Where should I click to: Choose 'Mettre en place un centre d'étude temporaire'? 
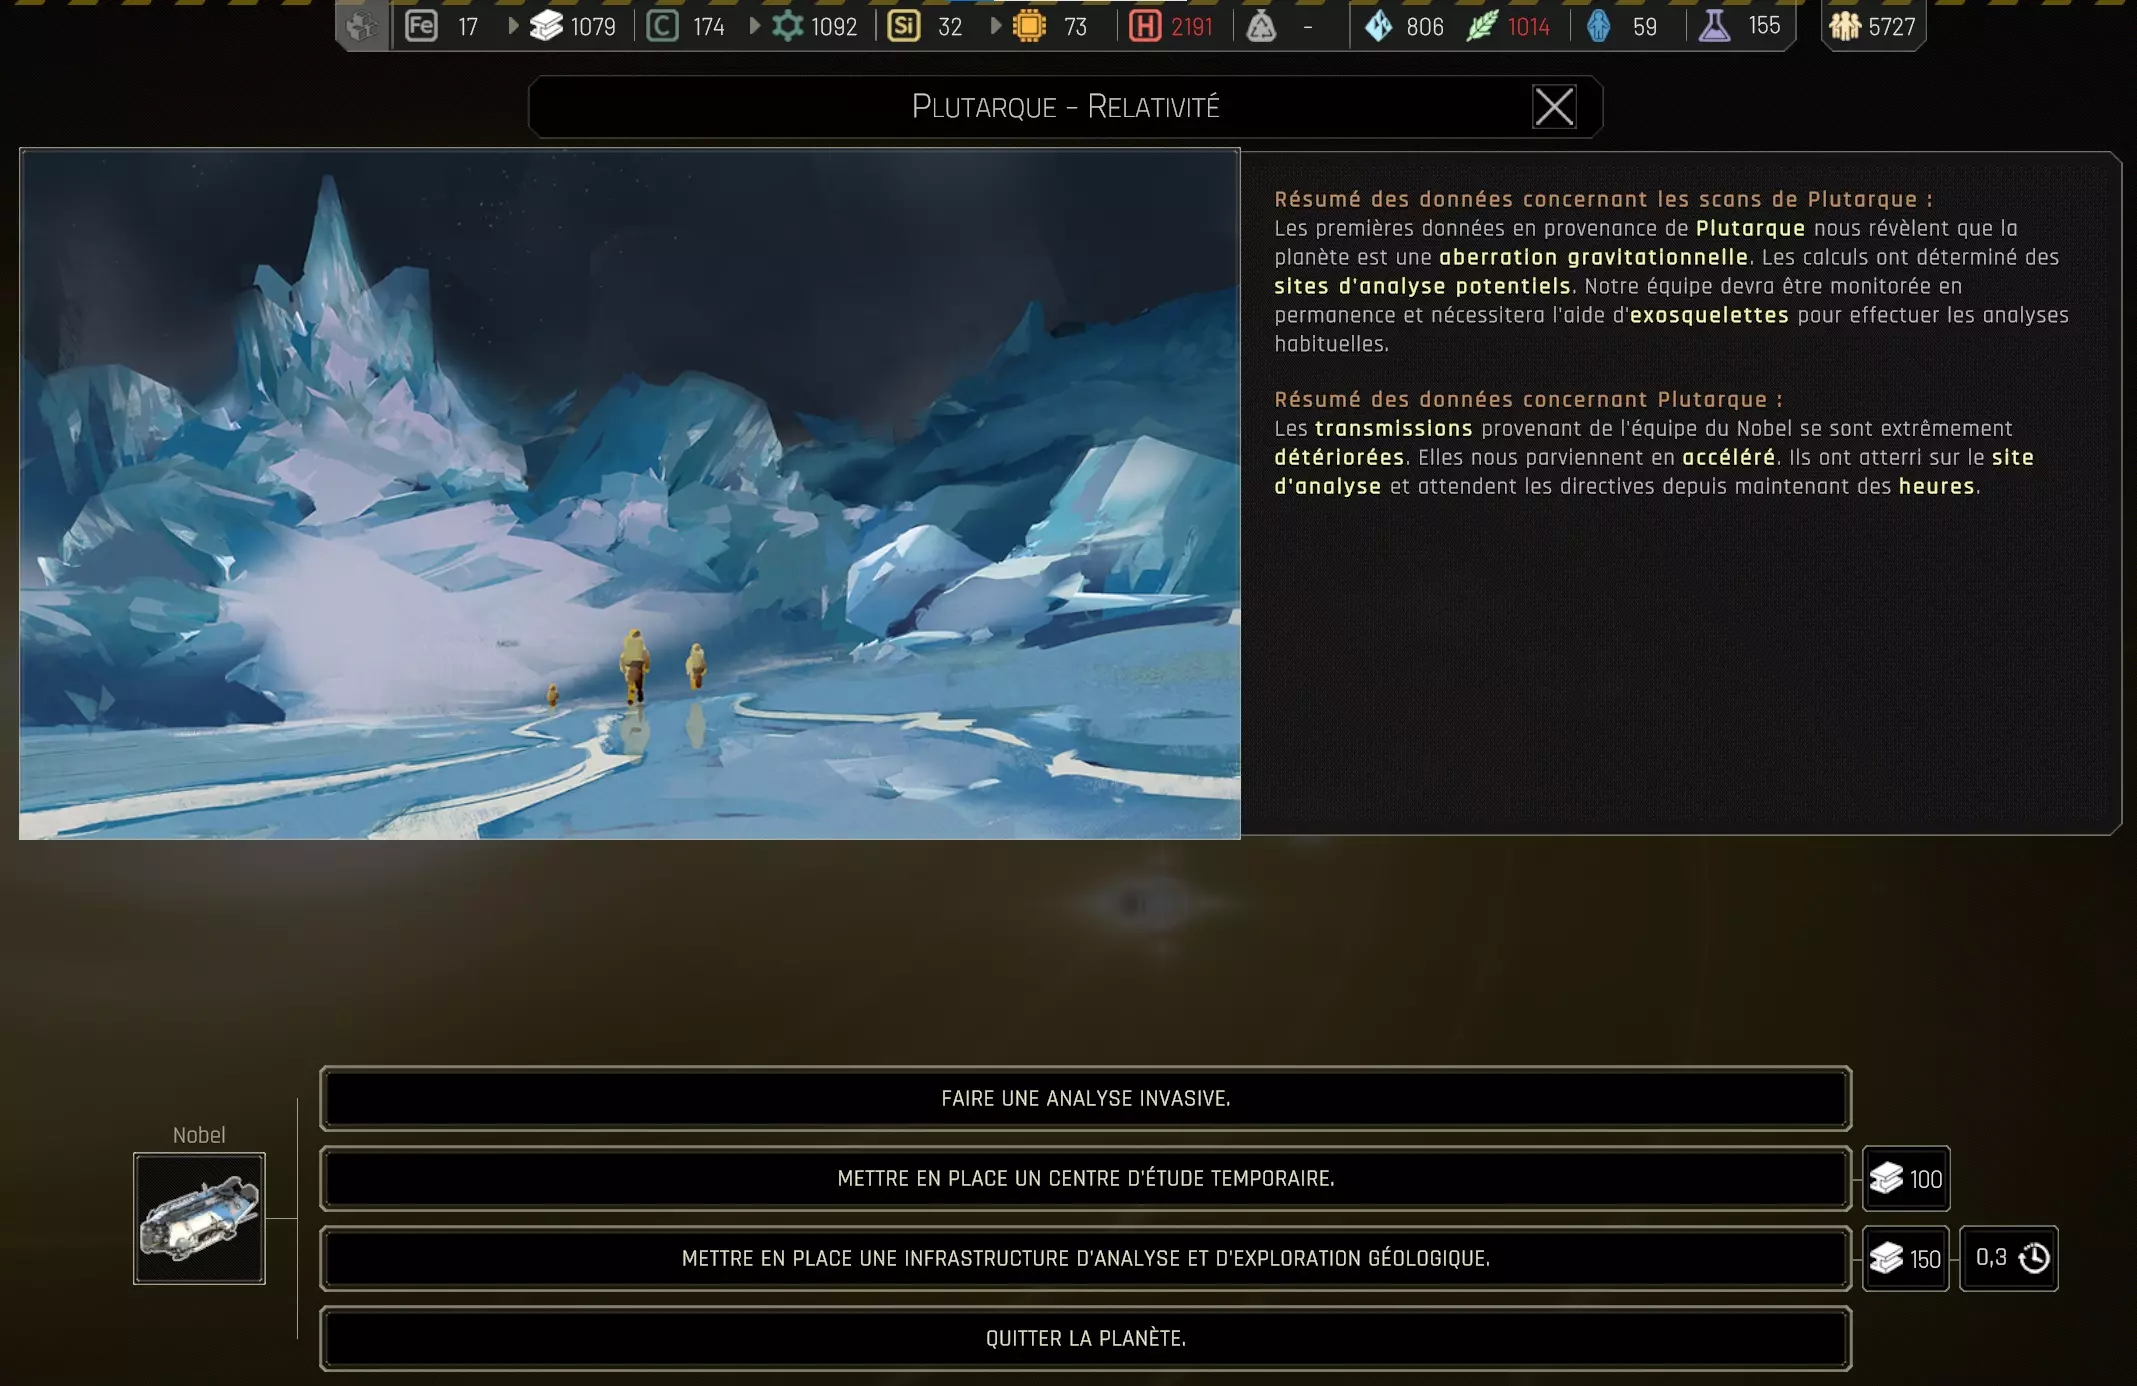tap(1085, 1178)
